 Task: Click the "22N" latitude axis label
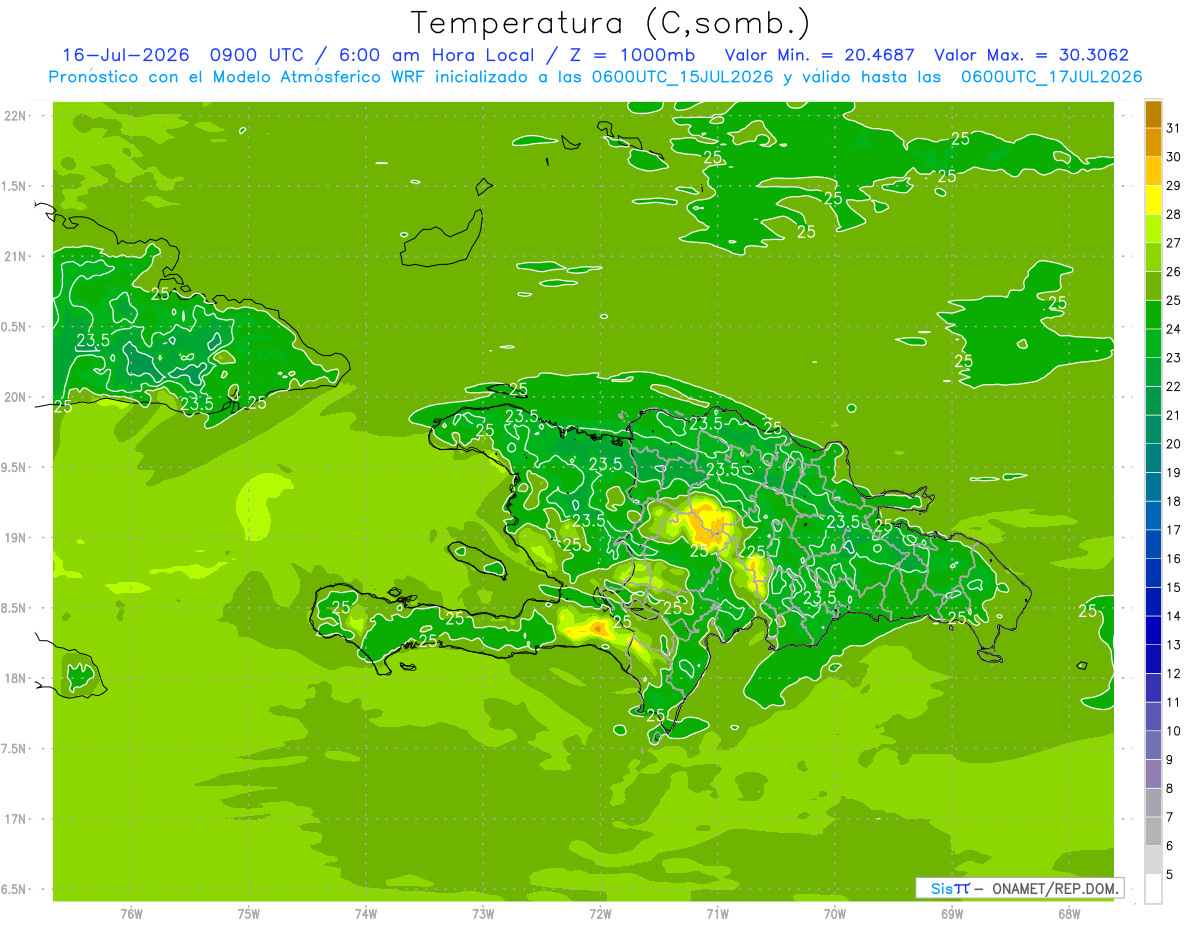17,116
